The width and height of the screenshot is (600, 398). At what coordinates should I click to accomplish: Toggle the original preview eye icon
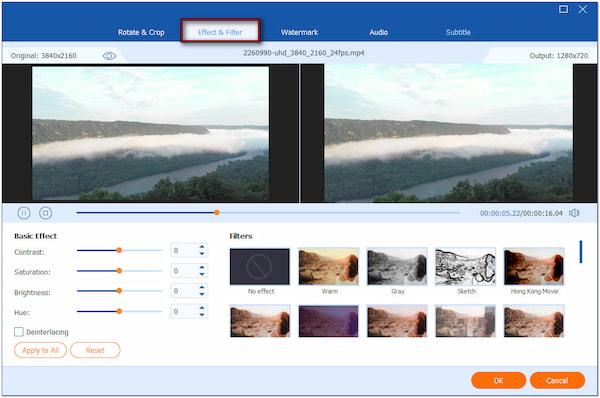coord(109,56)
